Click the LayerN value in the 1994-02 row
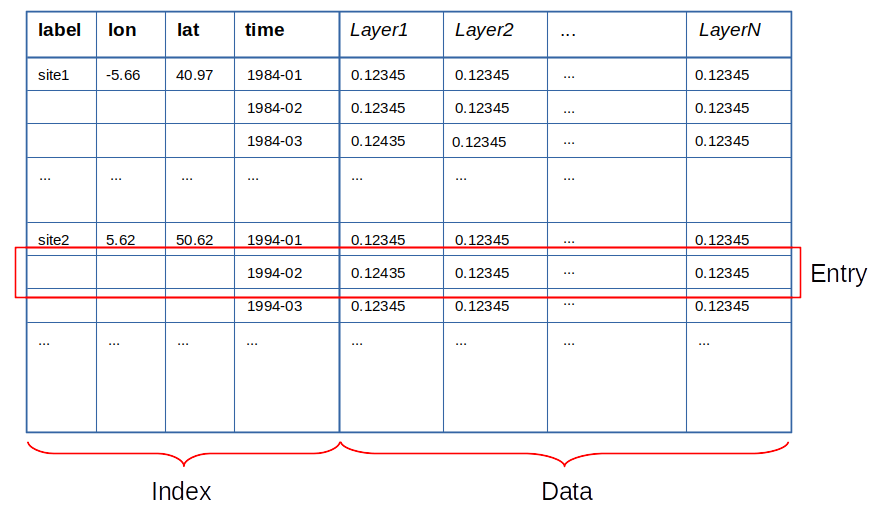Screen dimensions: 883x509 pos(722,273)
